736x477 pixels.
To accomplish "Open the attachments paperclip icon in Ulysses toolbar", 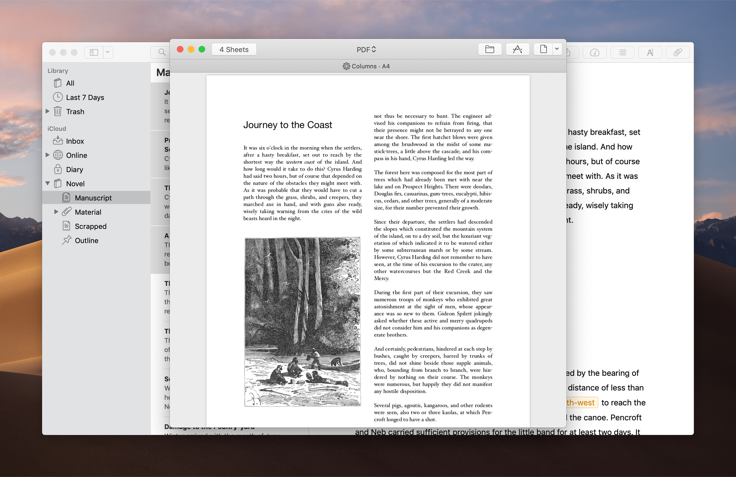I will [x=677, y=53].
